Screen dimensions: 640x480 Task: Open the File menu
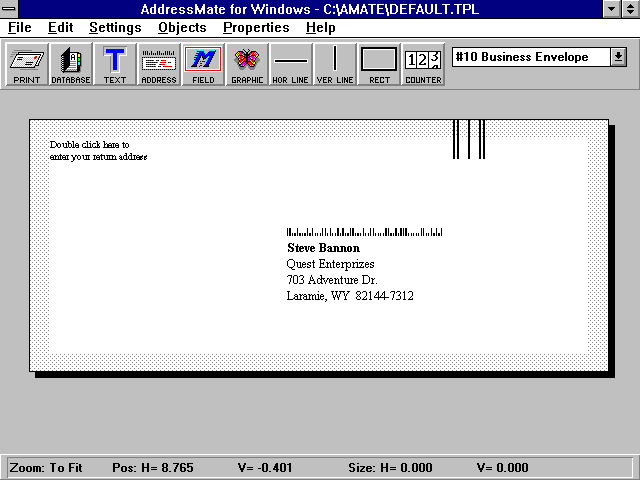coord(20,28)
